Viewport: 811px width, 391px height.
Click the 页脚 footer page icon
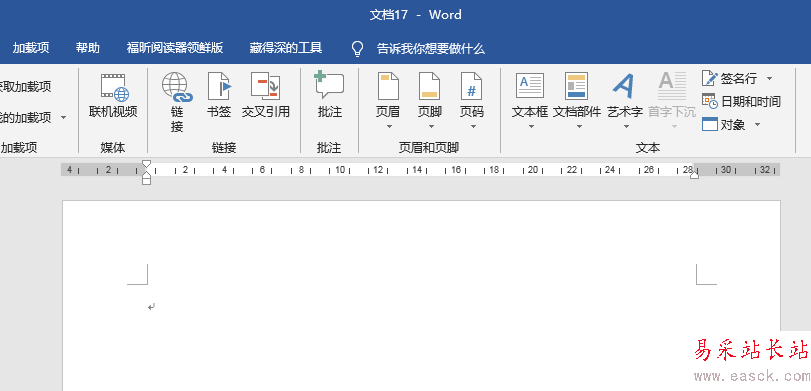pos(429,86)
